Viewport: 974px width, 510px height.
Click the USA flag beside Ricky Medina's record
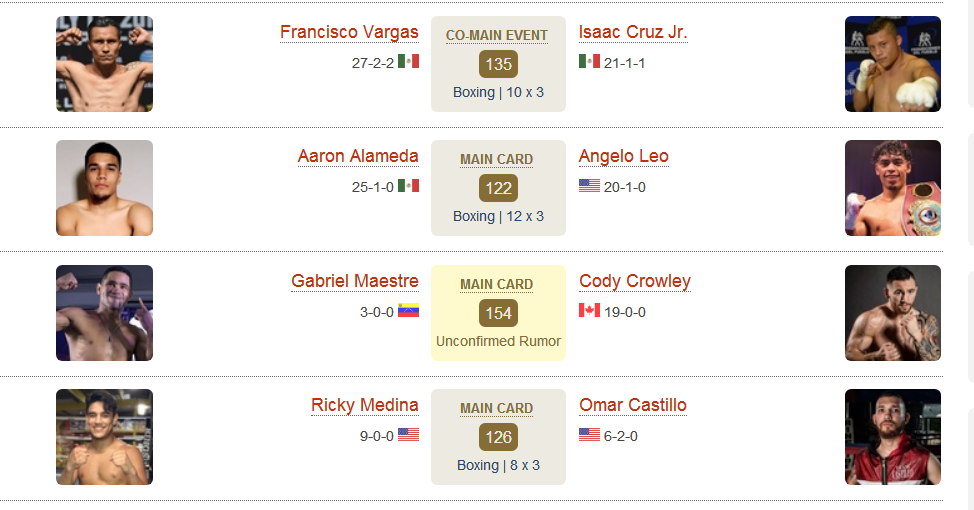pos(408,434)
